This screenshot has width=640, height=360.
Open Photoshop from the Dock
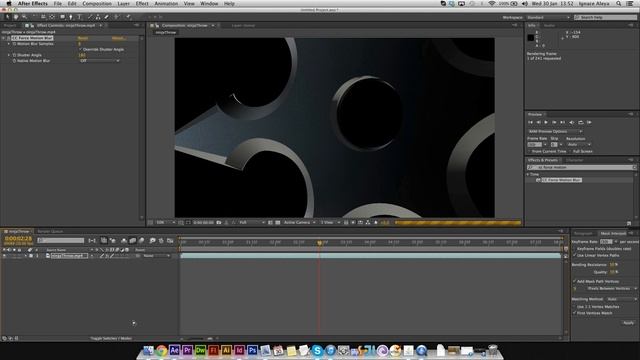[x=252, y=350]
